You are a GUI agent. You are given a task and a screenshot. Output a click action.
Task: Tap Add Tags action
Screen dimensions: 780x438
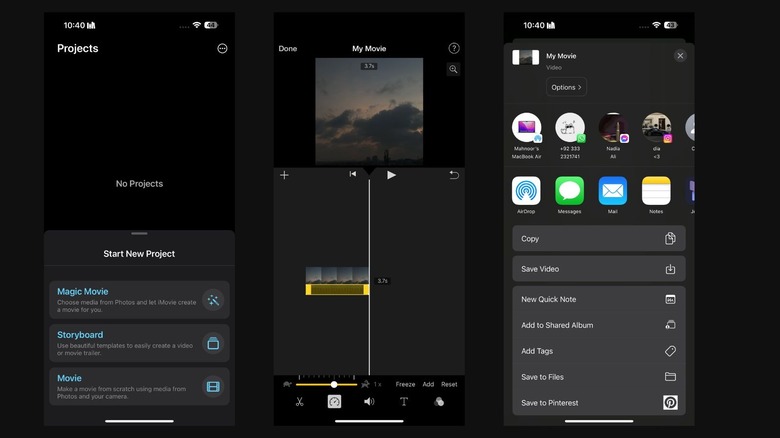pyautogui.click(x=599, y=351)
